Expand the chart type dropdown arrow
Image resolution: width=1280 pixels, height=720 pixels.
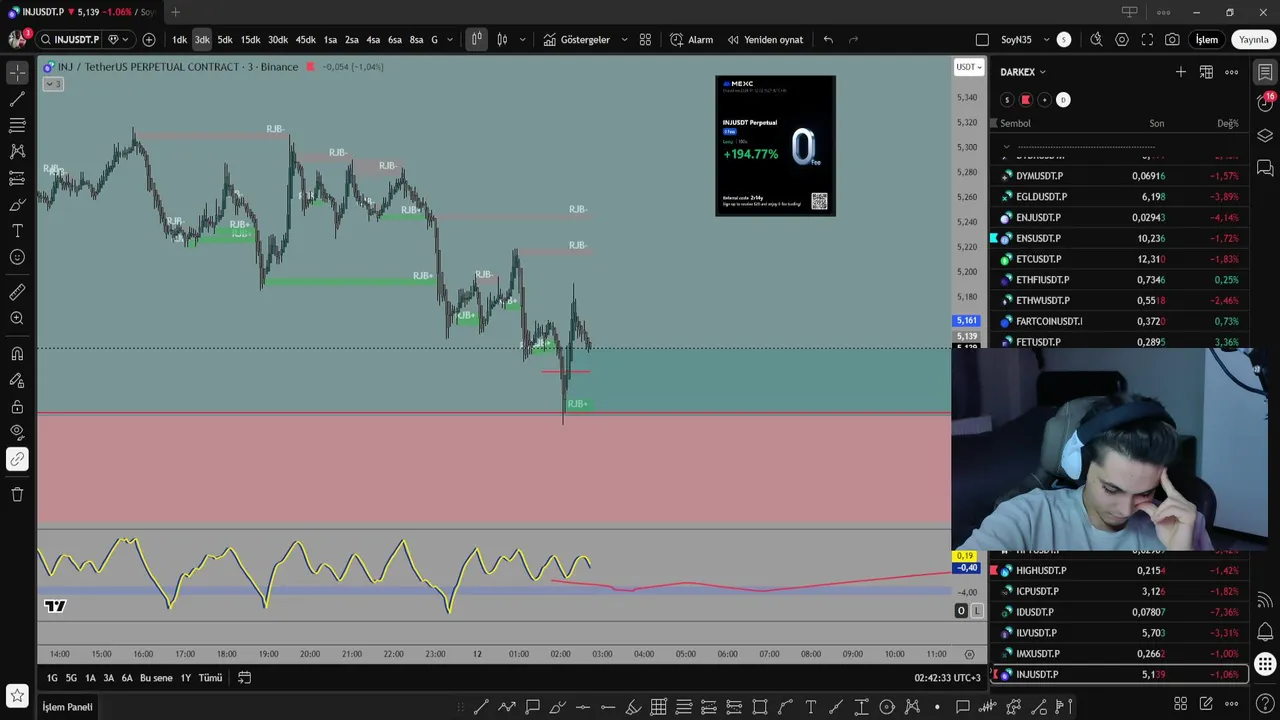522,40
